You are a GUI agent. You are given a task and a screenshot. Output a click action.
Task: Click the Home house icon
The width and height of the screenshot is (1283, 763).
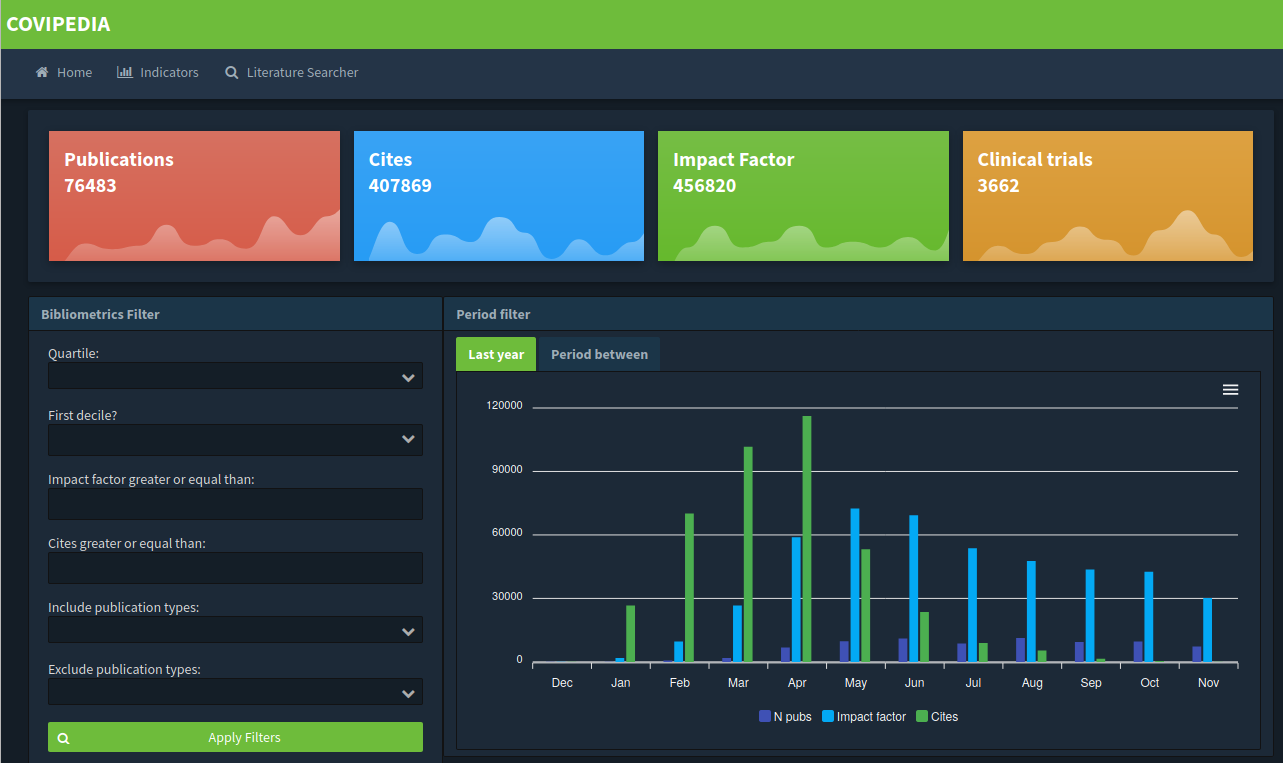click(42, 72)
